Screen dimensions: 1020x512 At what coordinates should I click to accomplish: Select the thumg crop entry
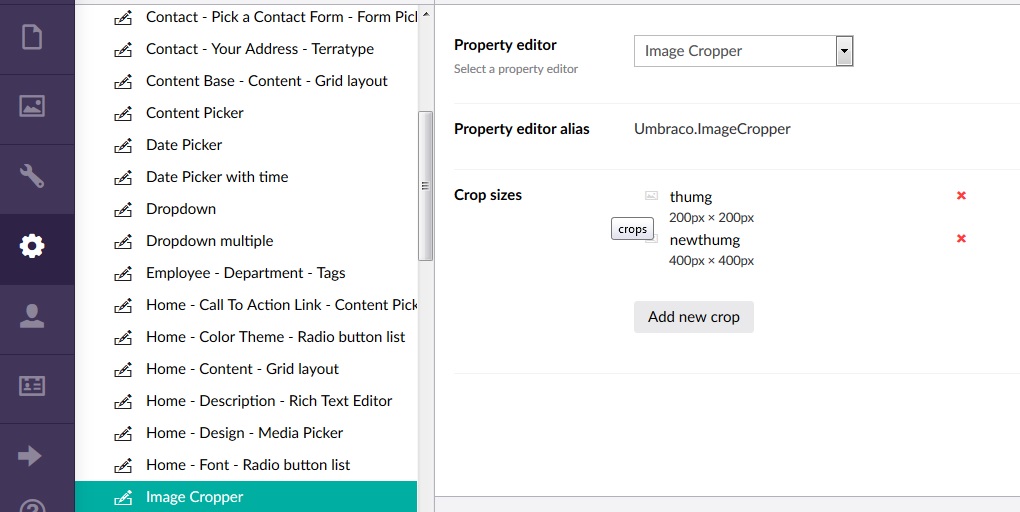tap(691, 196)
